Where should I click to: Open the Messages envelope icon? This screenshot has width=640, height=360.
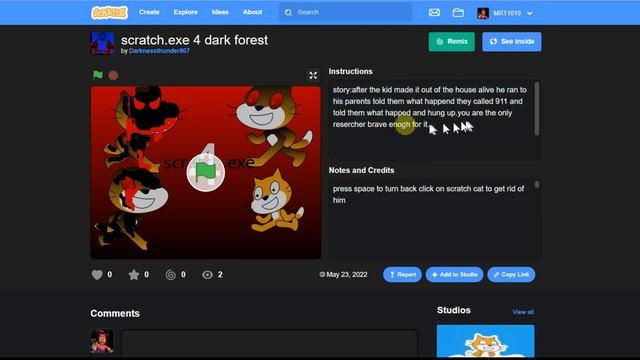click(434, 13)
